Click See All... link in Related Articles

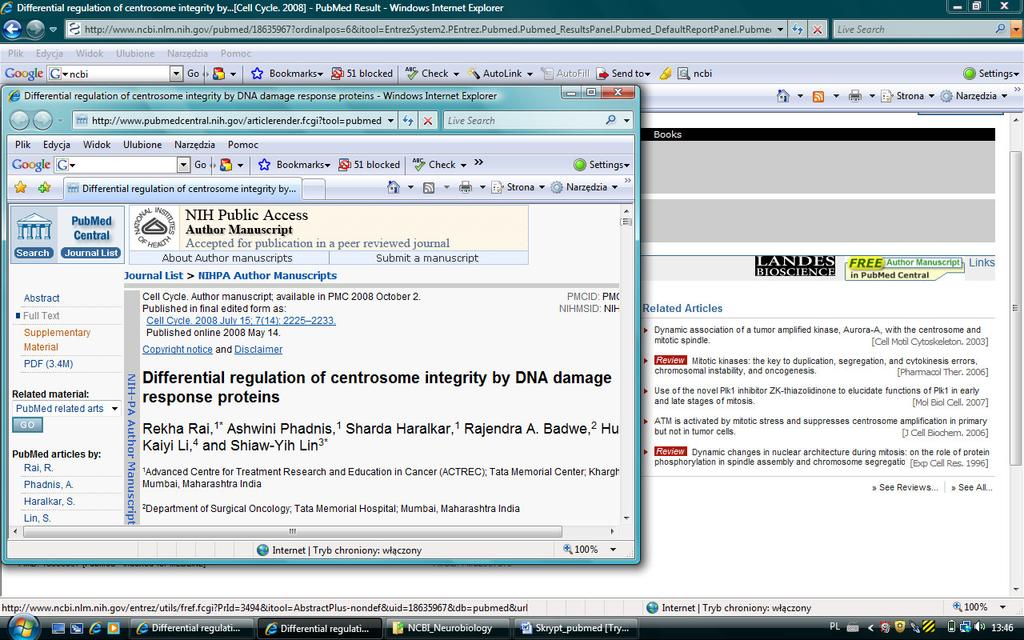coord(972,487)
